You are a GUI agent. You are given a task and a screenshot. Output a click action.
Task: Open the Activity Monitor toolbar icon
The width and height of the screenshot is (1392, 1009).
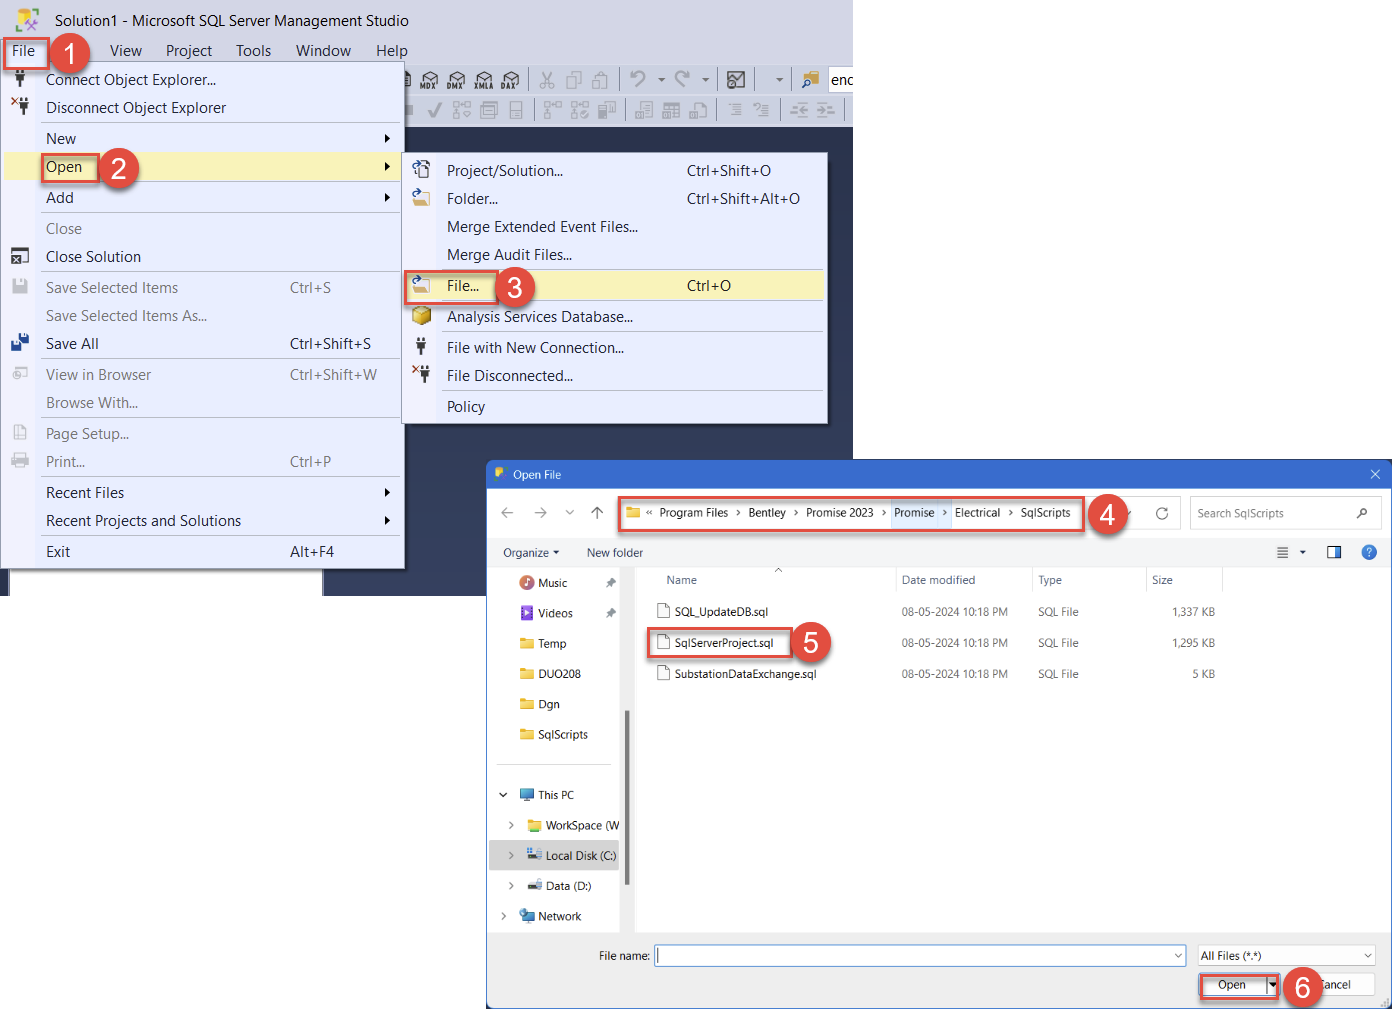(x=736, y=80)
